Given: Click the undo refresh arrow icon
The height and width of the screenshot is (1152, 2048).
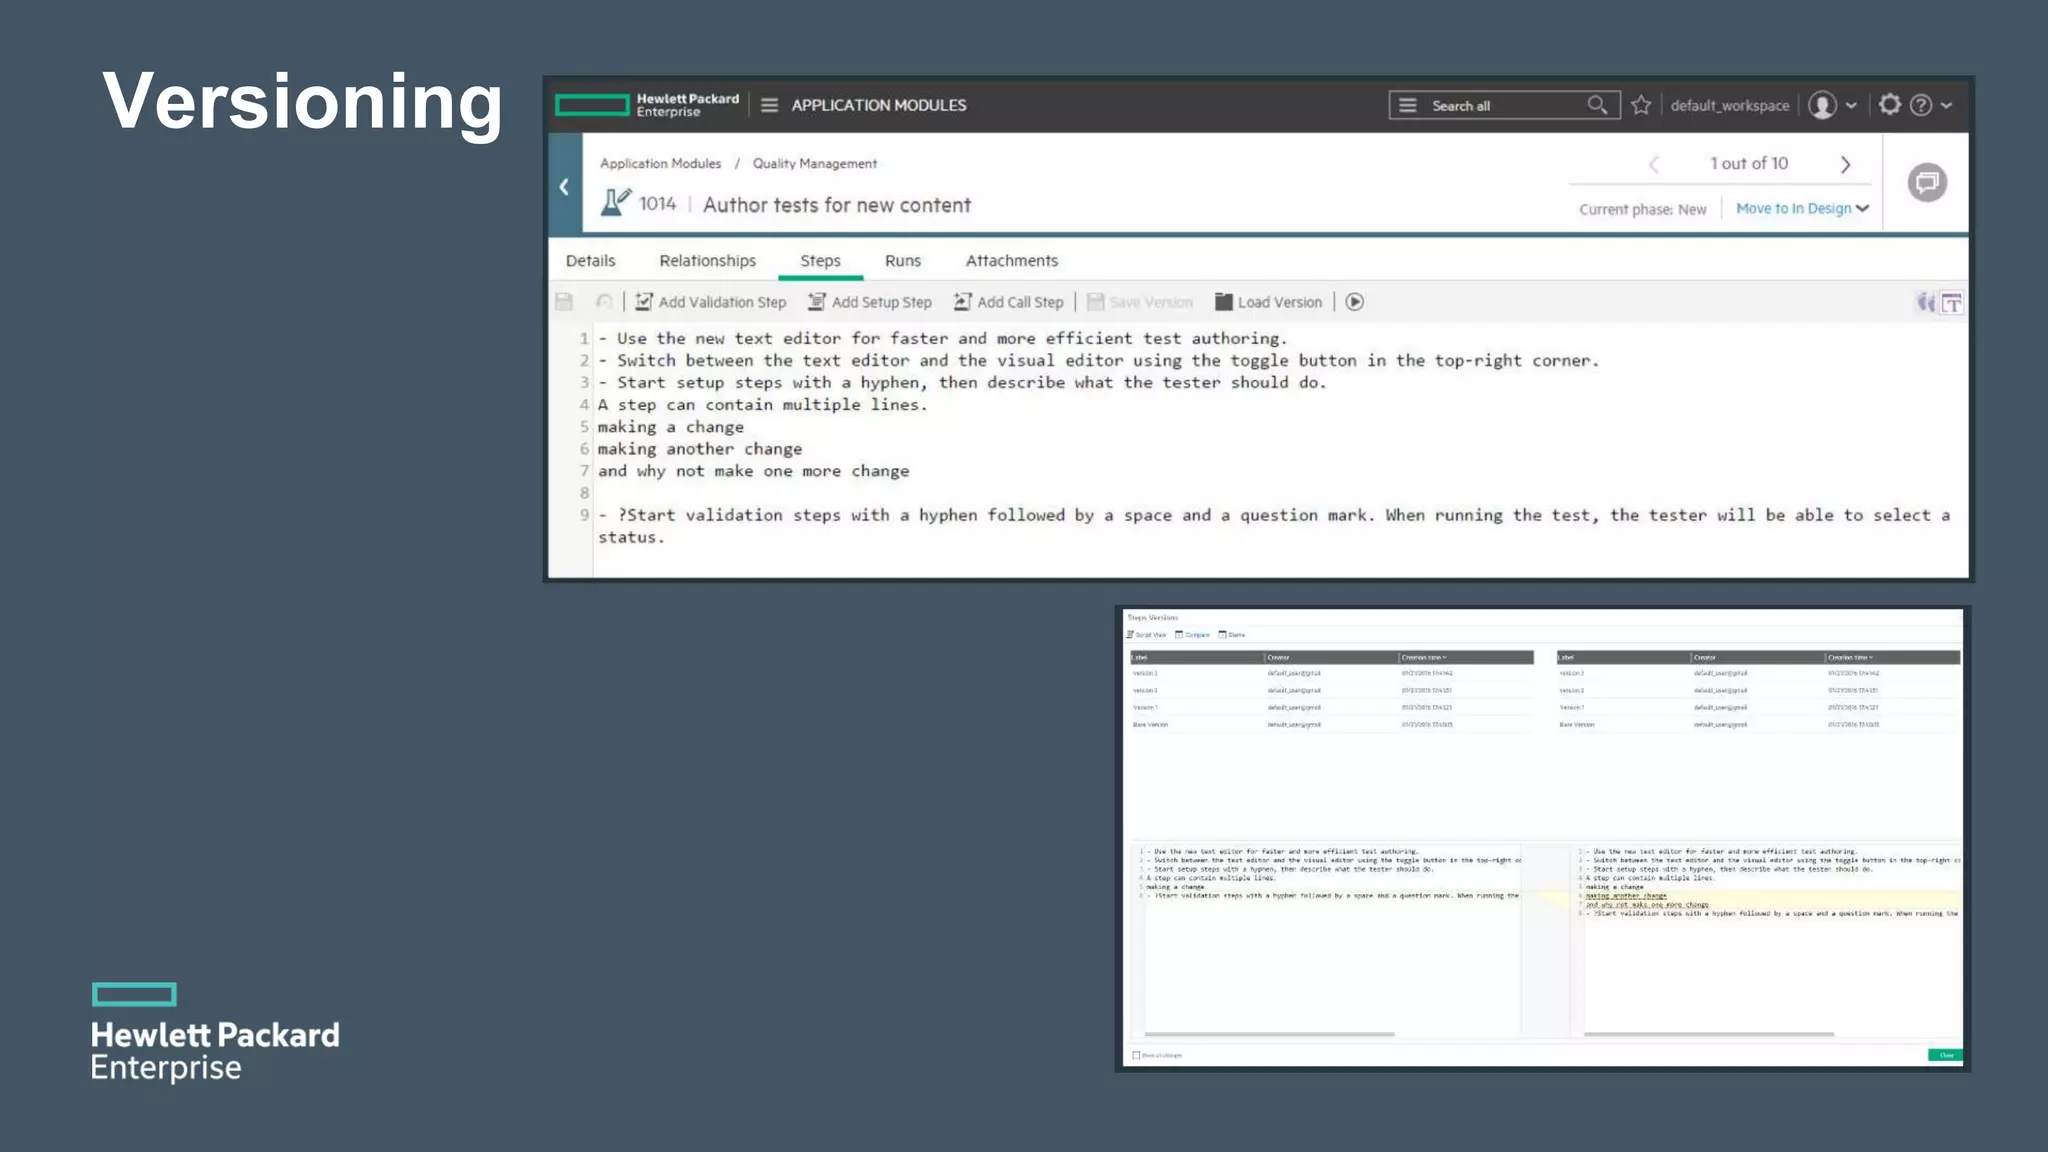Looking at the screenshot, I should tap(604, 302).
